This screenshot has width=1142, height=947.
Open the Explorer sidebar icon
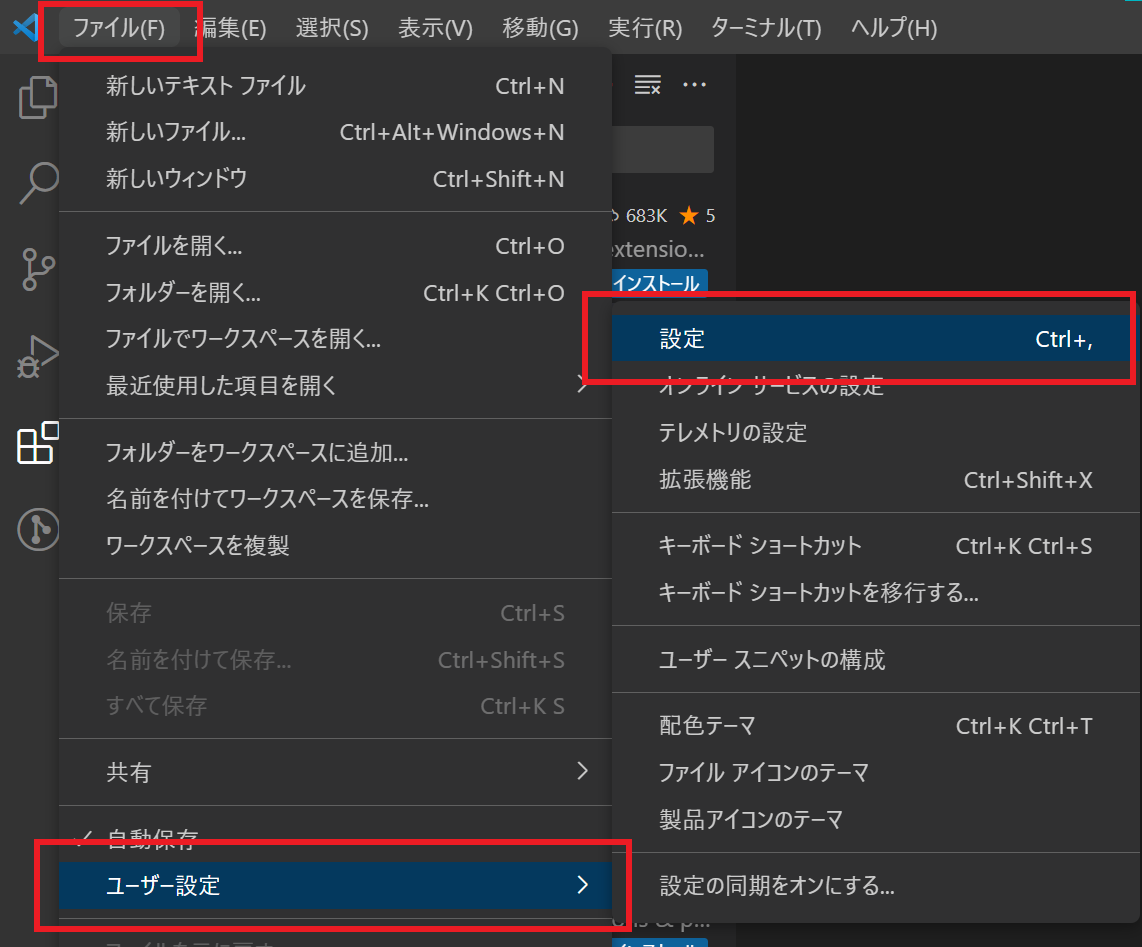(37, 97)
